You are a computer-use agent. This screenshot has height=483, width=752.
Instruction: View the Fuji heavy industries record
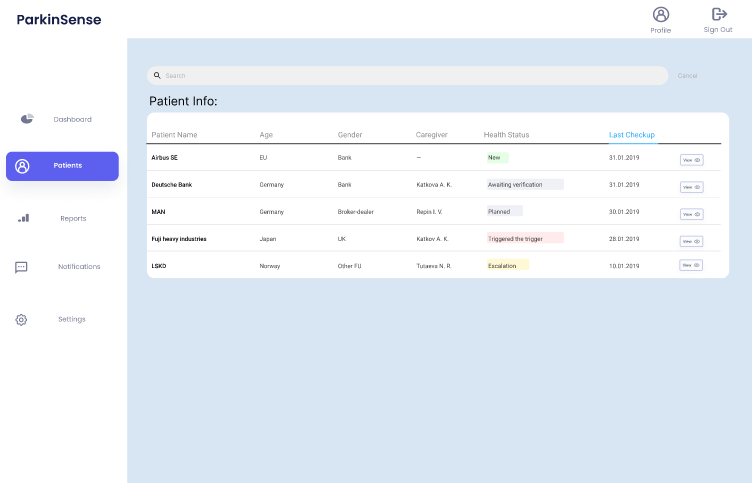tap(691, 241)
